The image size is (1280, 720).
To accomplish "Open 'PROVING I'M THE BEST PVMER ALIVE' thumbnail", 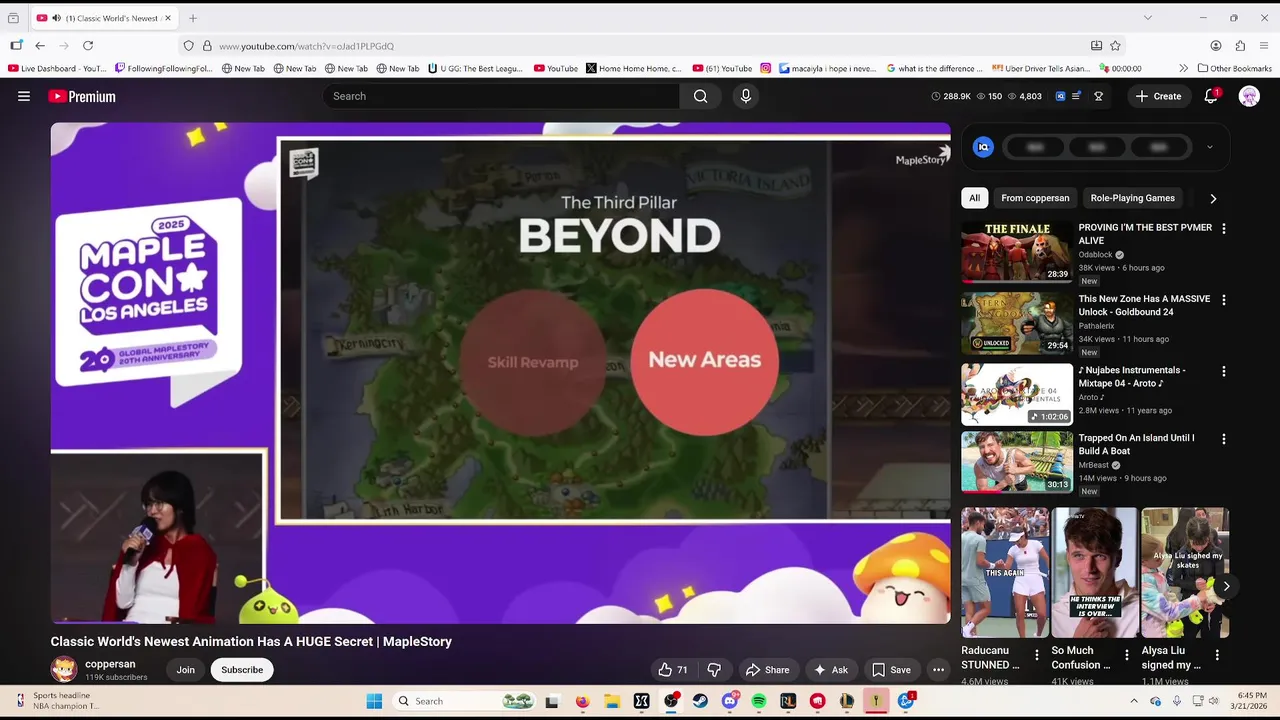I will pos(1016,252).
